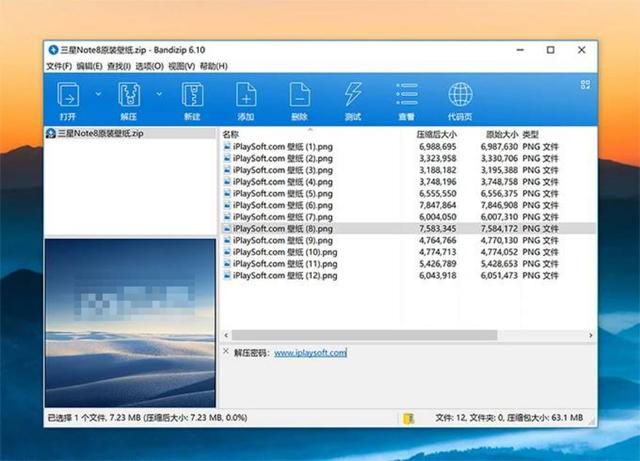Select file iPlaySoft.com 壁纸 (6).png

[283, 205]
